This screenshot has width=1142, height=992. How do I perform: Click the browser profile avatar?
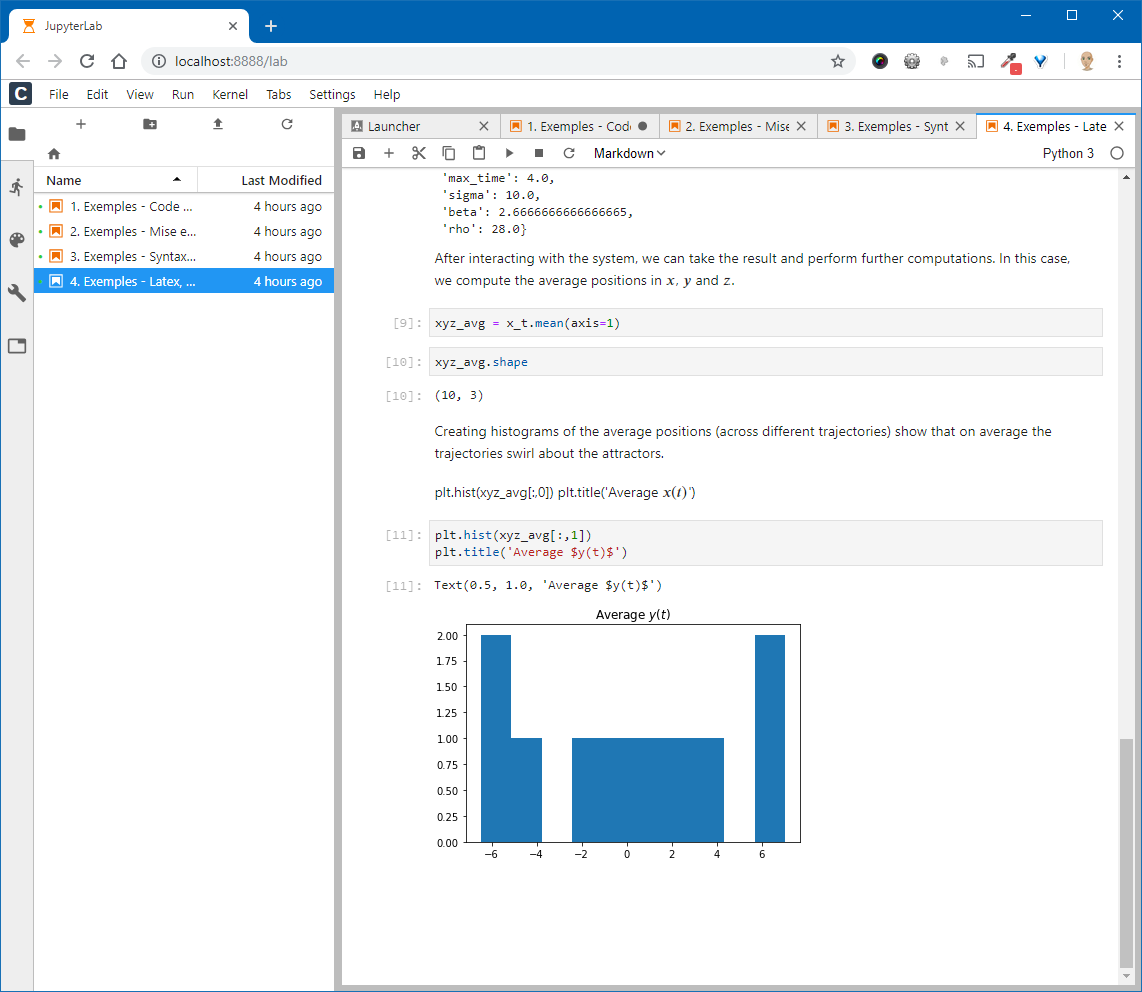coord(1087,61)
